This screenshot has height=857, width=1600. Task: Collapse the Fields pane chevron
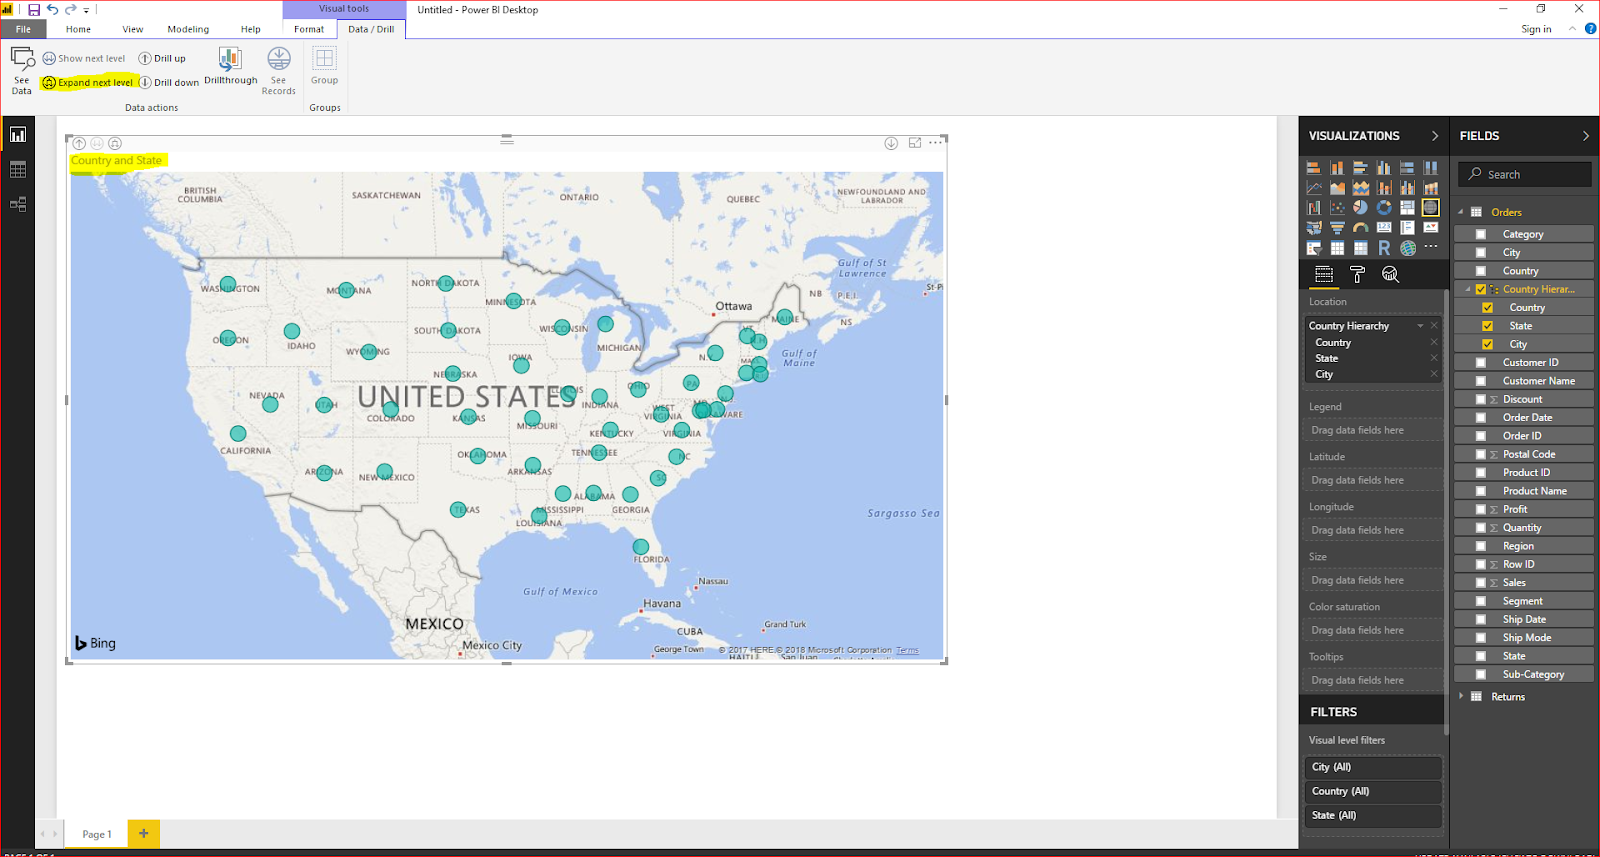(x=1585, y=136)
